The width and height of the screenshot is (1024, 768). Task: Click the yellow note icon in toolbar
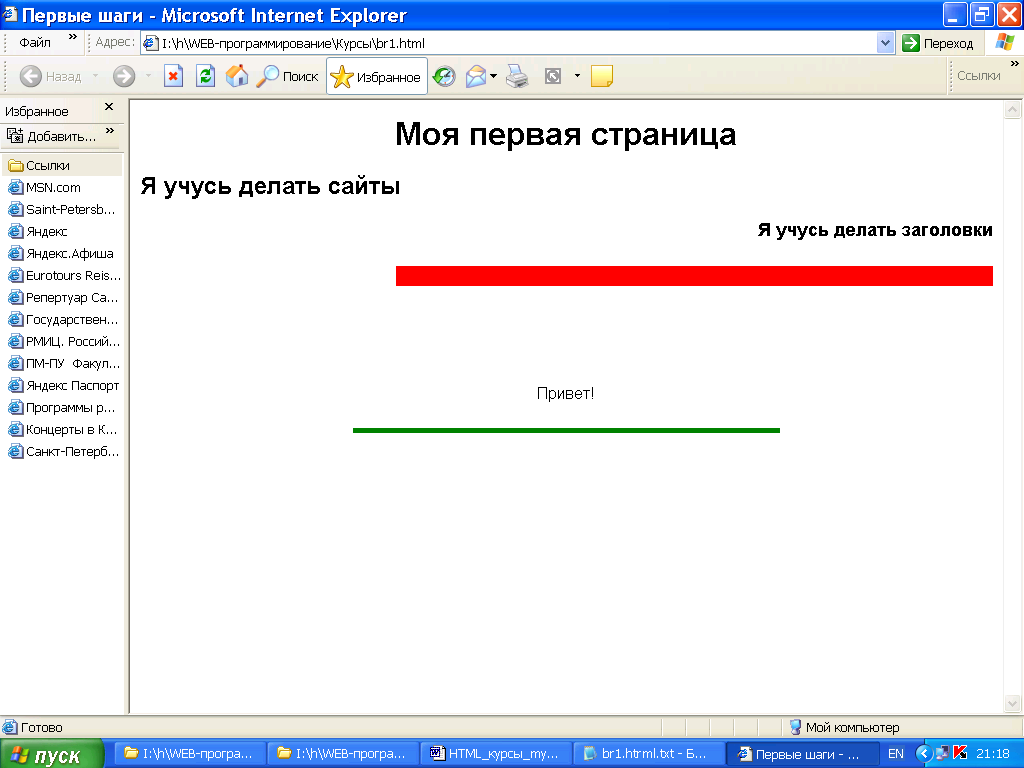(x=601, y=76)
